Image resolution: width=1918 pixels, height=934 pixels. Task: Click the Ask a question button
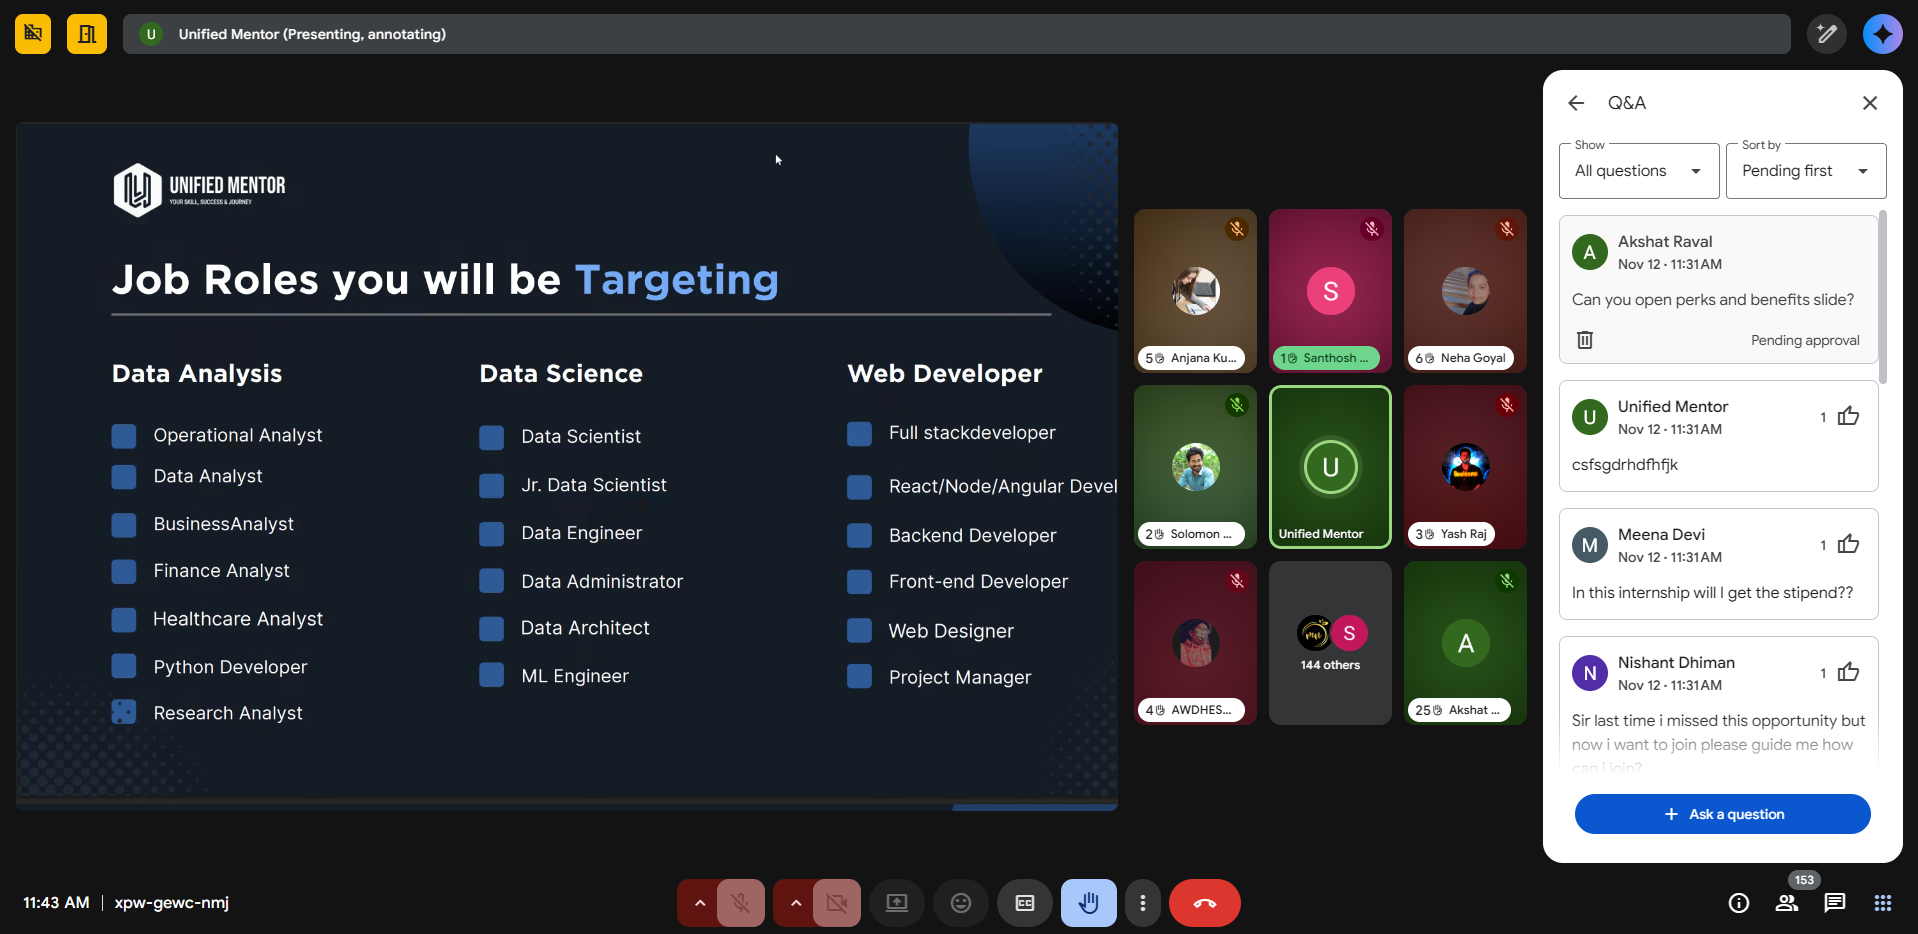click(1722, 814)
